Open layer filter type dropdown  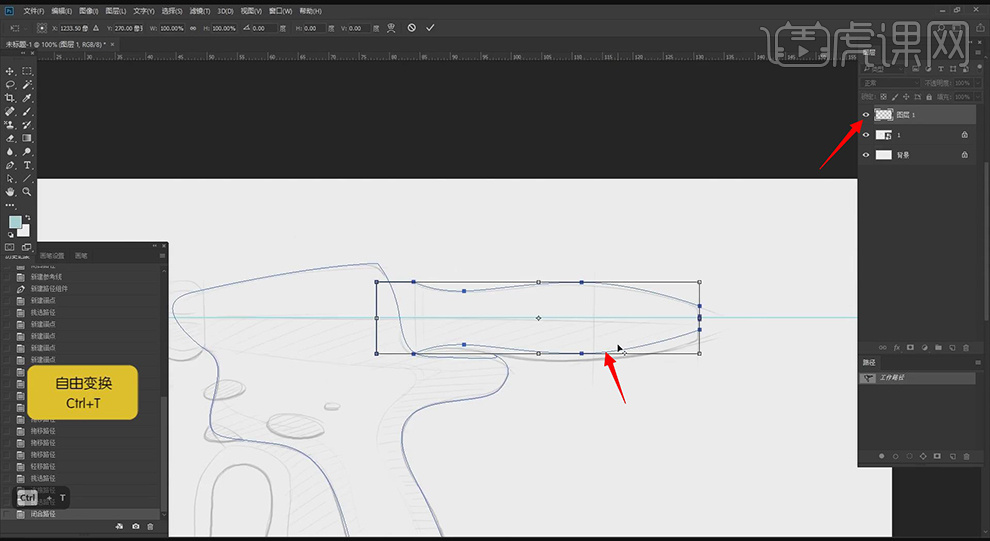885,69
